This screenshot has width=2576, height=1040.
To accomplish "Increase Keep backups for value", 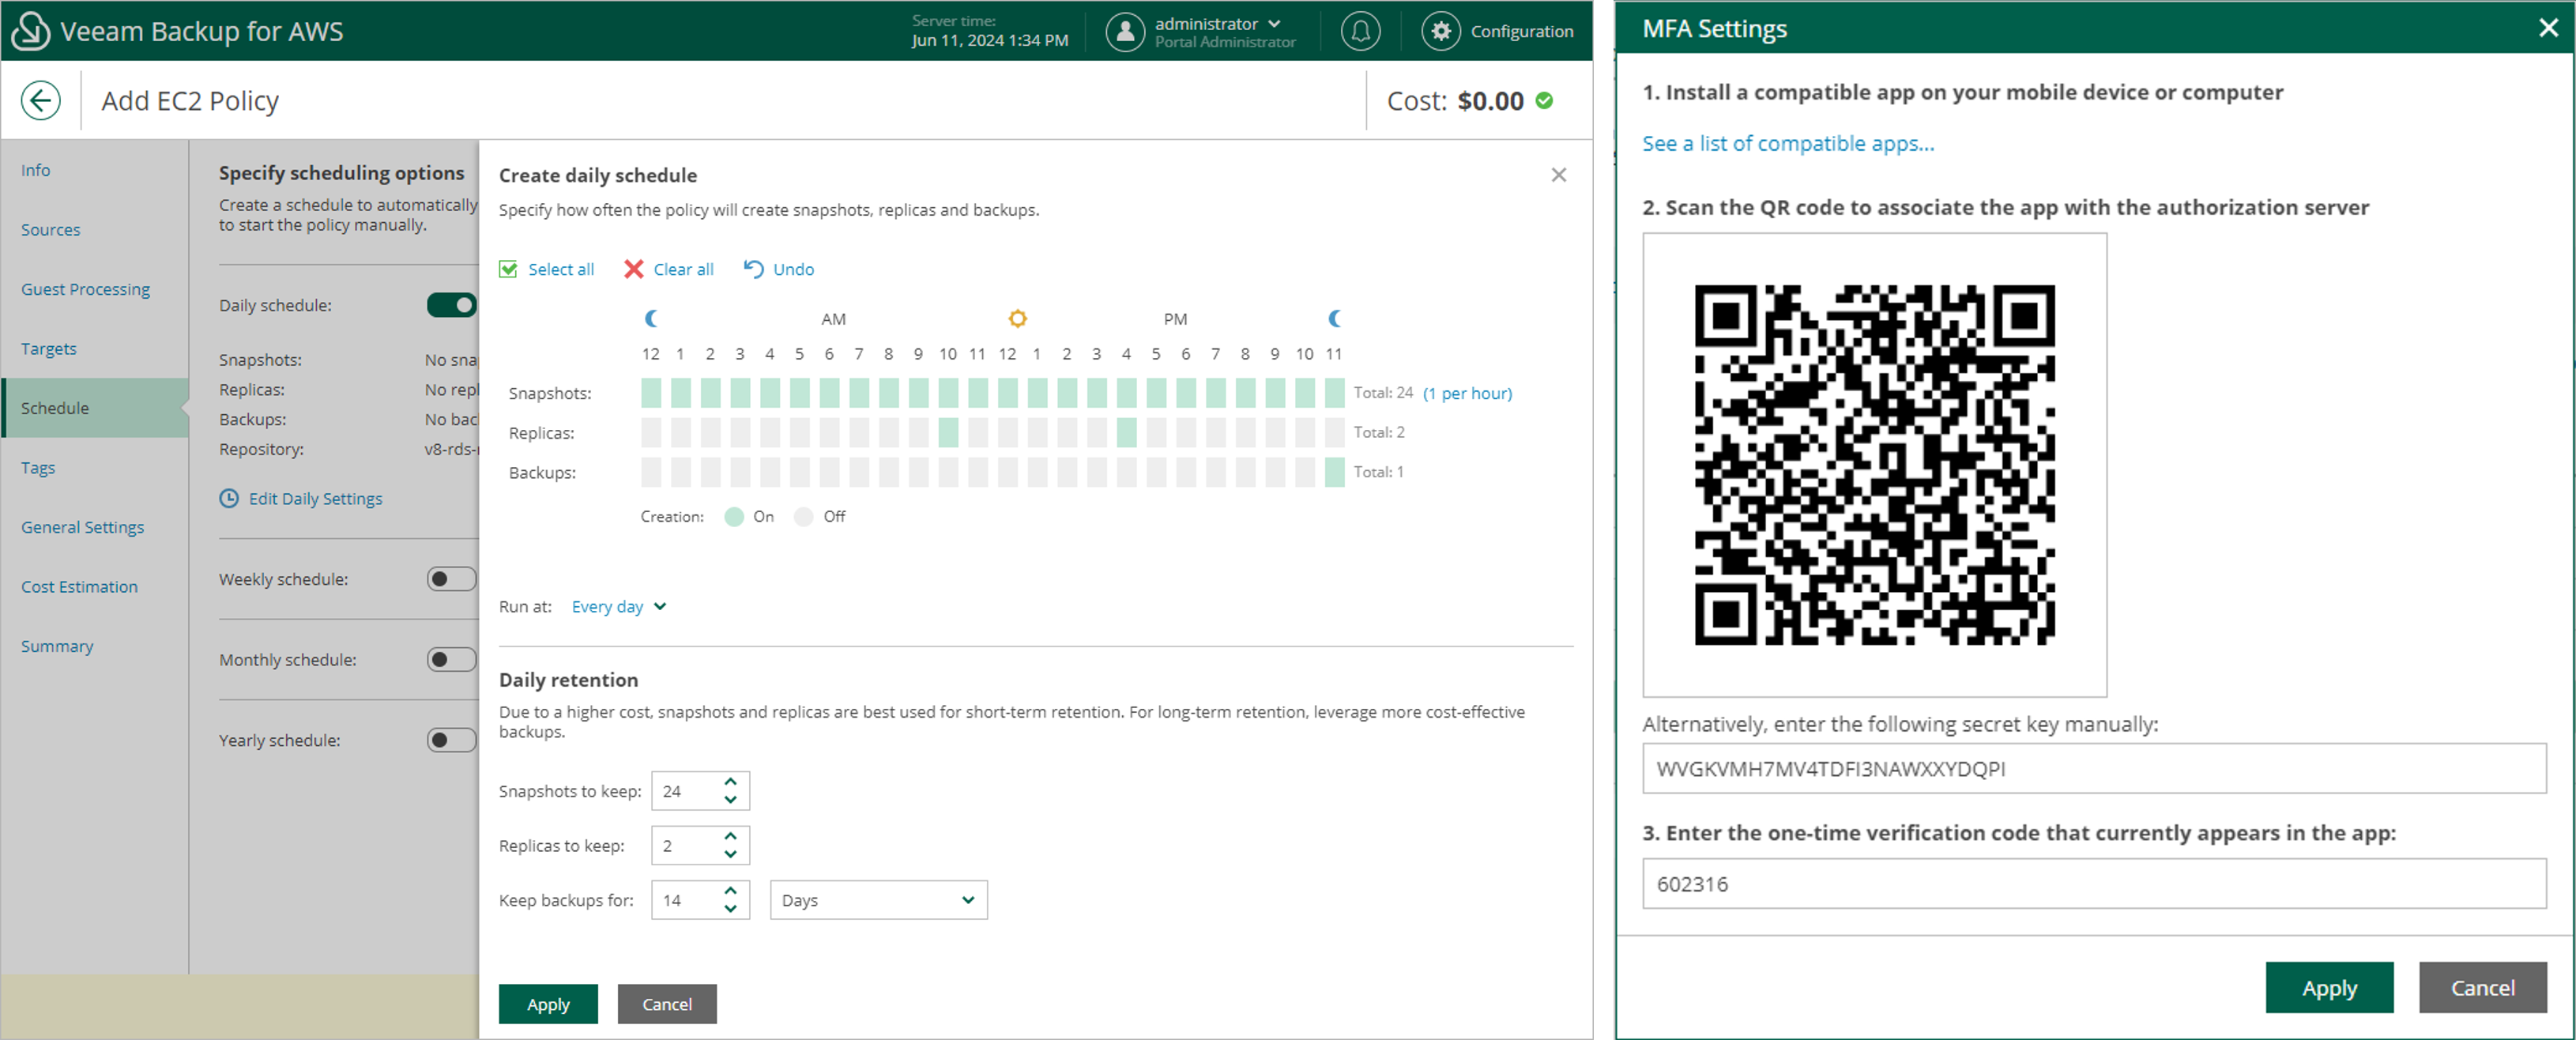I will [731, 890].
